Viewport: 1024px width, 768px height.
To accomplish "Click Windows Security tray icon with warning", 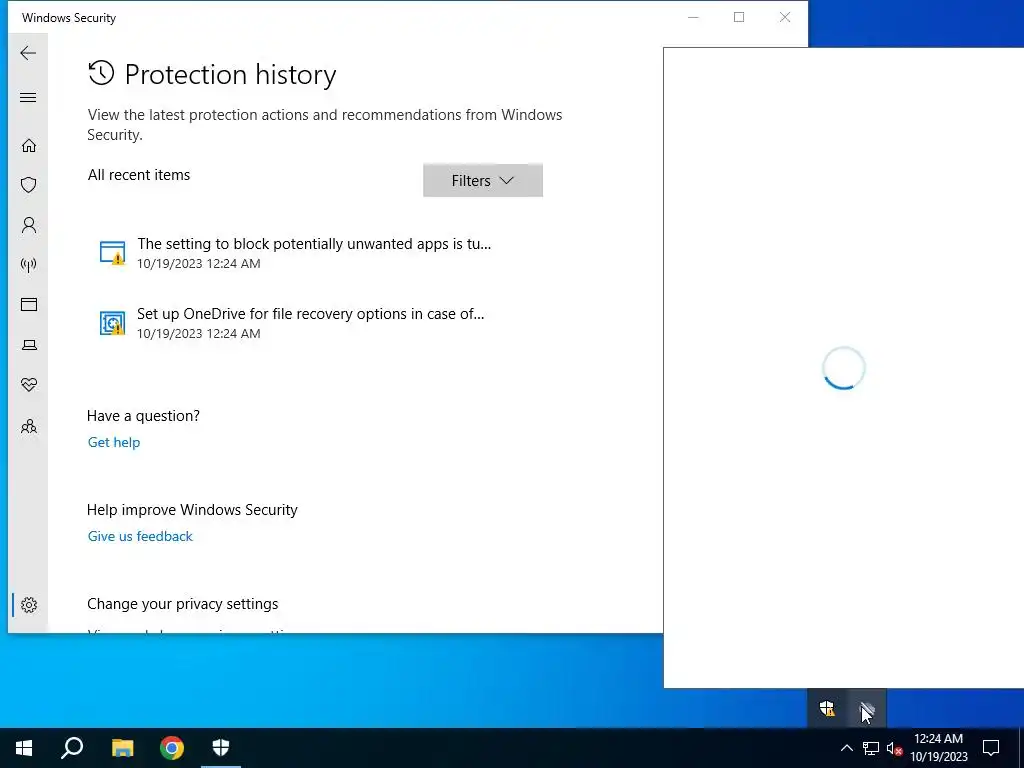I will click(827, 709).
